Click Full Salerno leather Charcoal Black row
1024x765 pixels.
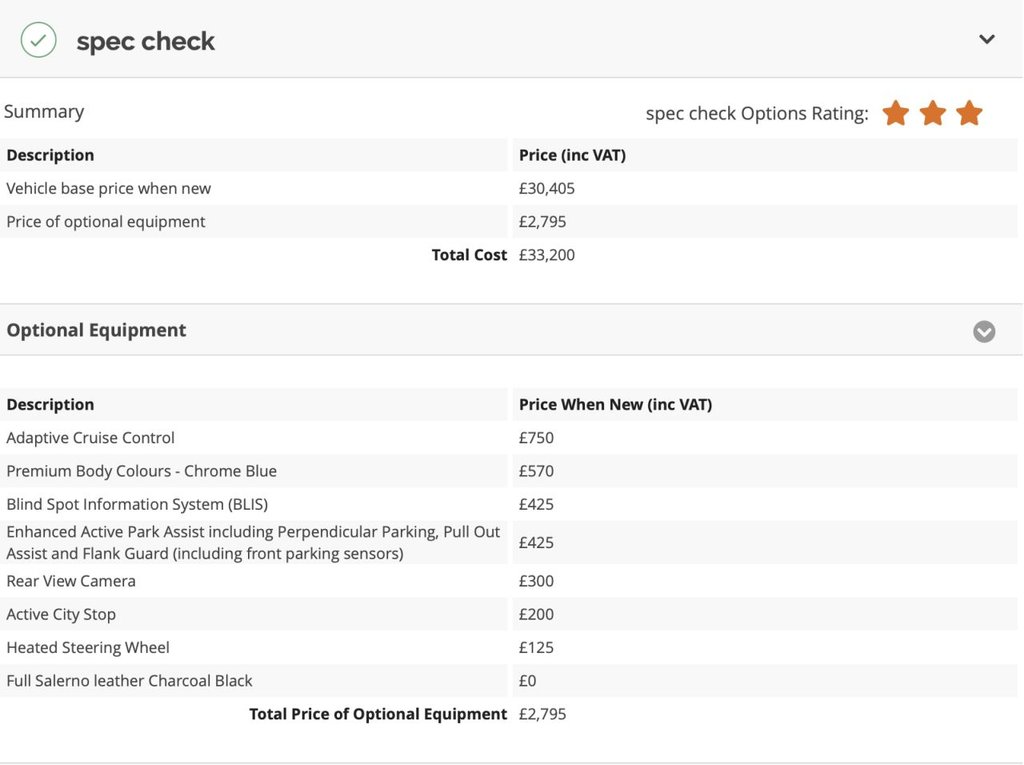point(129,681)
